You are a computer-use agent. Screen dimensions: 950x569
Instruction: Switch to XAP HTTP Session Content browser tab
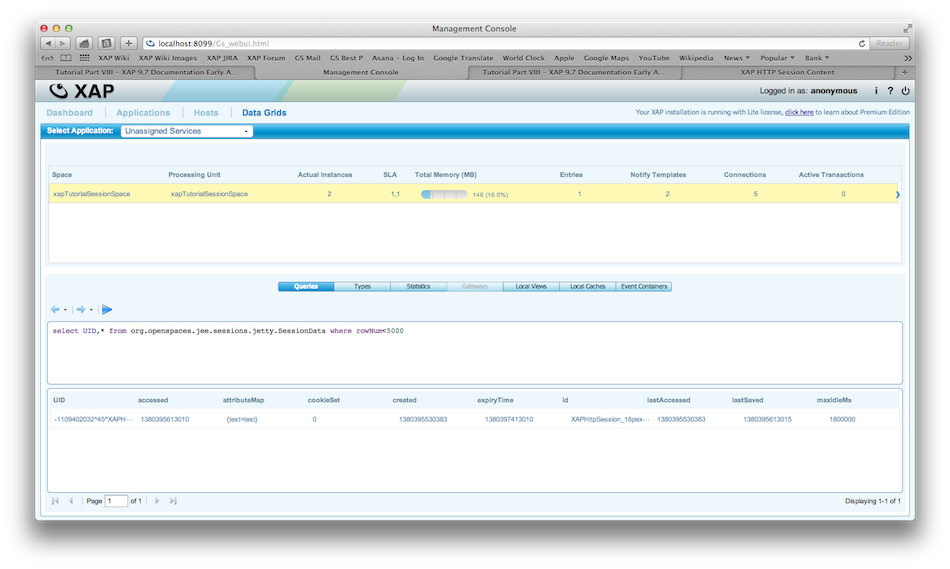pos(788,72)
